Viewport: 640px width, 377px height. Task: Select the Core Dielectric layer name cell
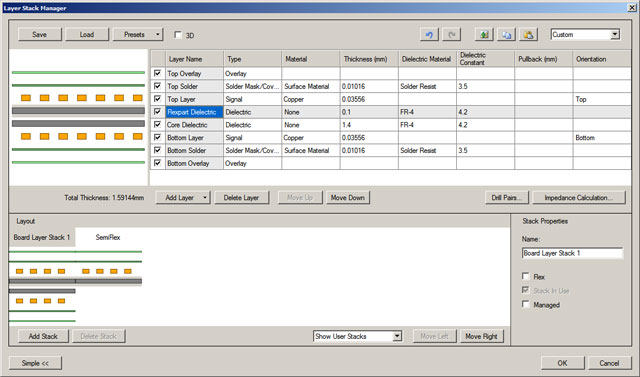[194, 125]
